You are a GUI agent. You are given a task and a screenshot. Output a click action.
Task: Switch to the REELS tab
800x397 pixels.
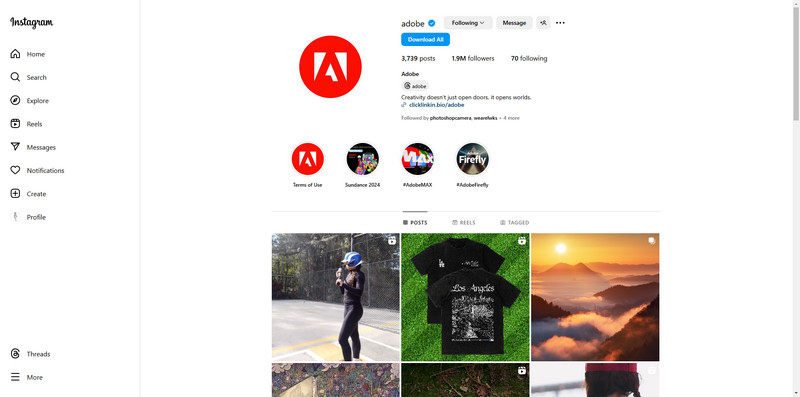[464, 222]
